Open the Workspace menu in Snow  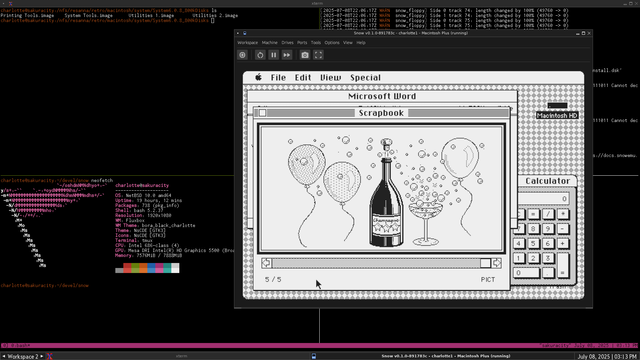point(247,42)
